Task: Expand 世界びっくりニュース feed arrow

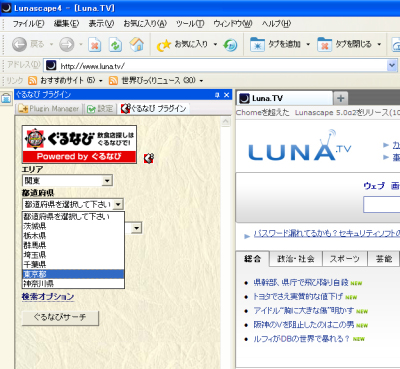Action: (201, 81)
